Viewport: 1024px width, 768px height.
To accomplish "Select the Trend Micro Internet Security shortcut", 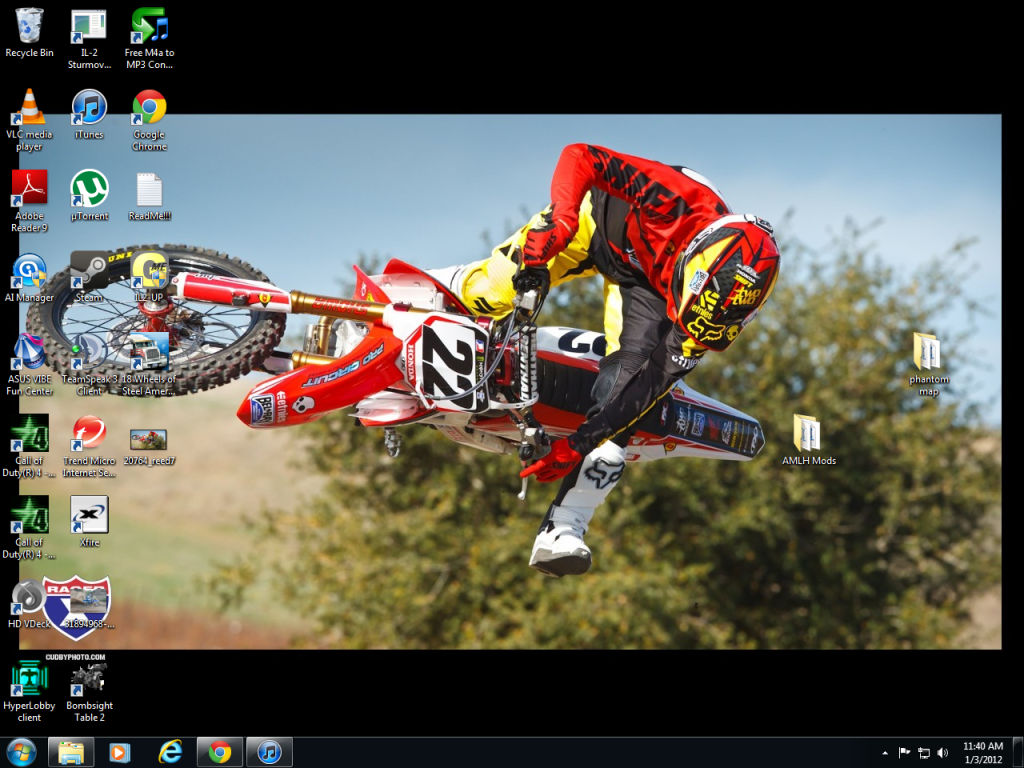I will (89, 434).
